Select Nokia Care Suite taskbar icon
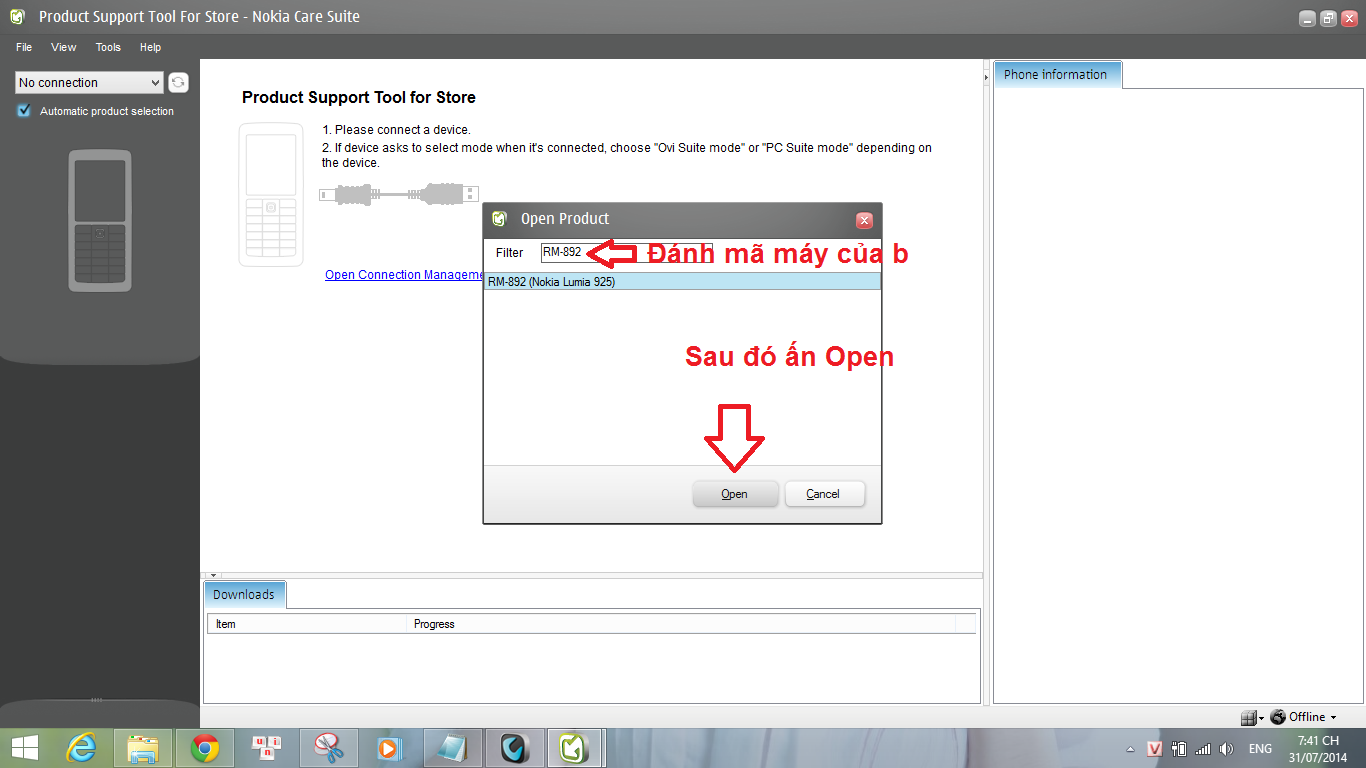The height and width of the screenshot is (768, 1366). coord(575,747)
